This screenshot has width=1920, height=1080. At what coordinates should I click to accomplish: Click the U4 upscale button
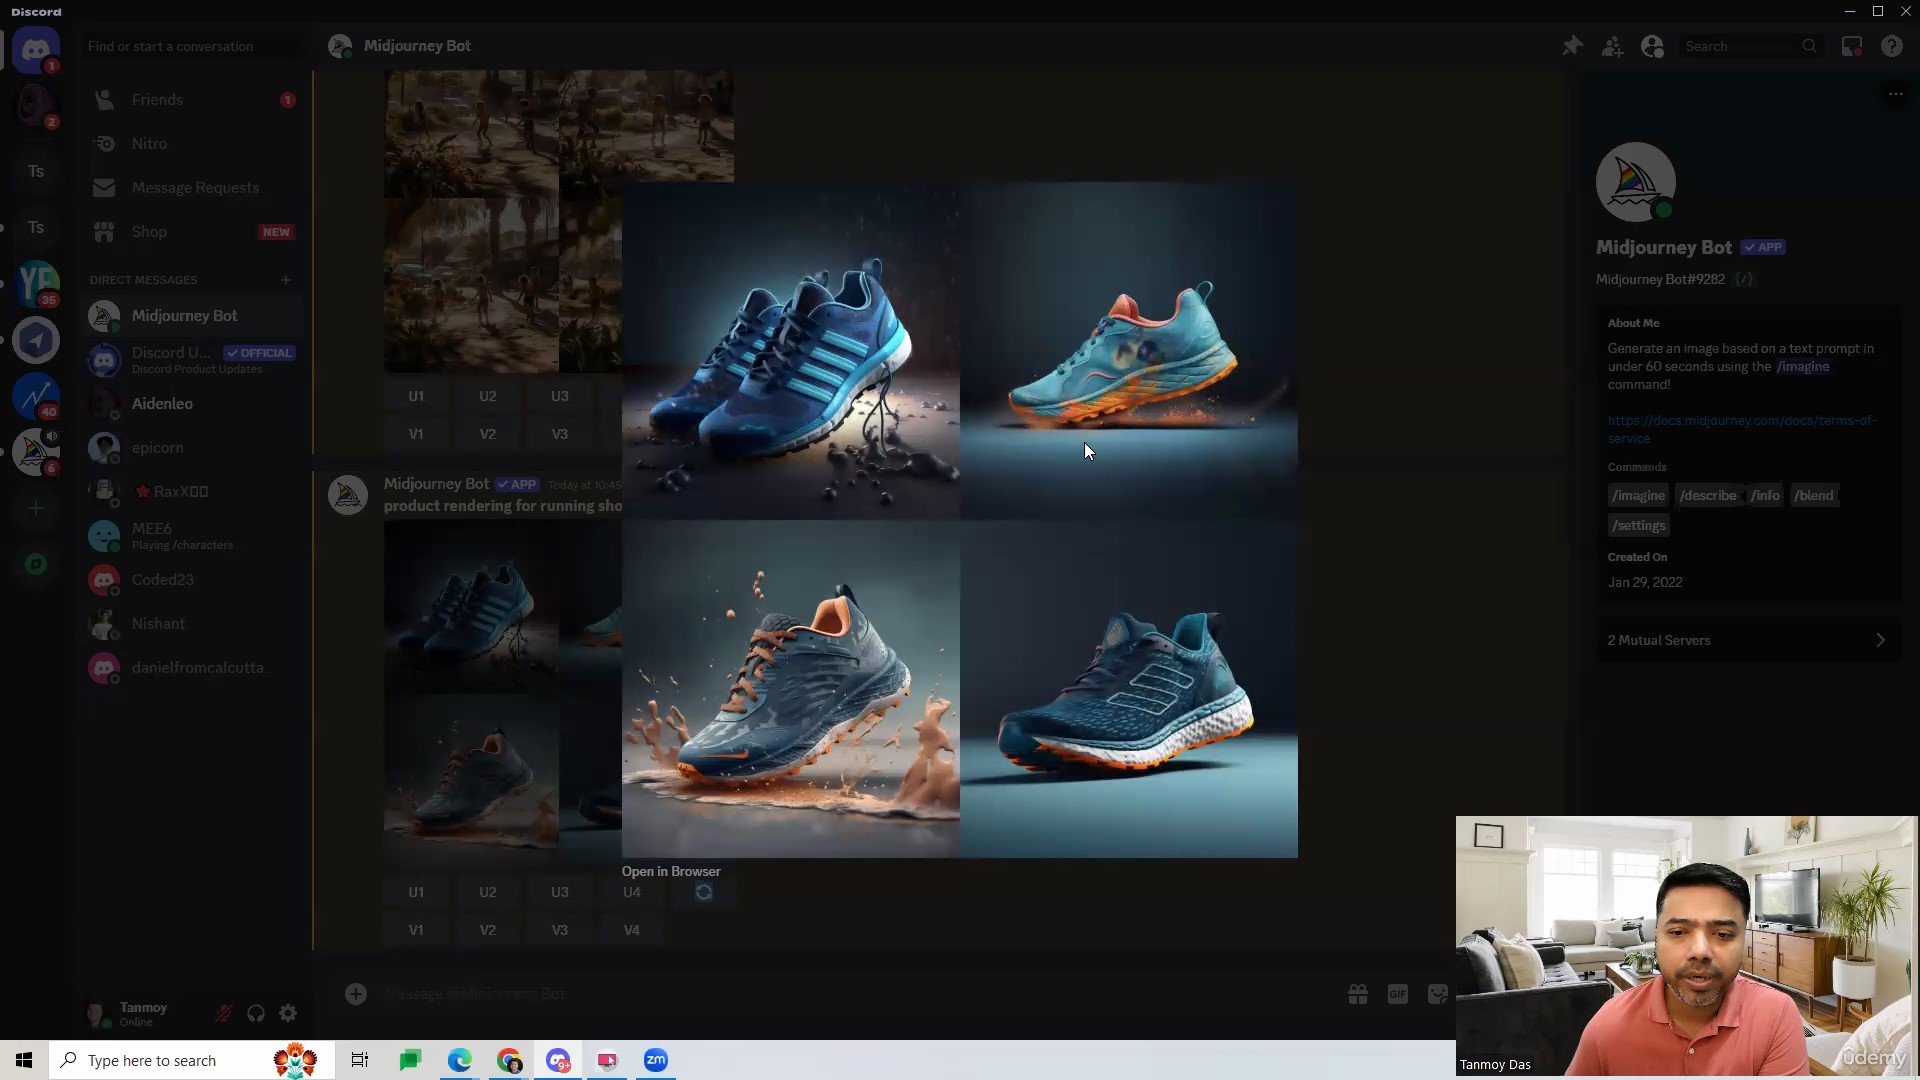(632, 892)
